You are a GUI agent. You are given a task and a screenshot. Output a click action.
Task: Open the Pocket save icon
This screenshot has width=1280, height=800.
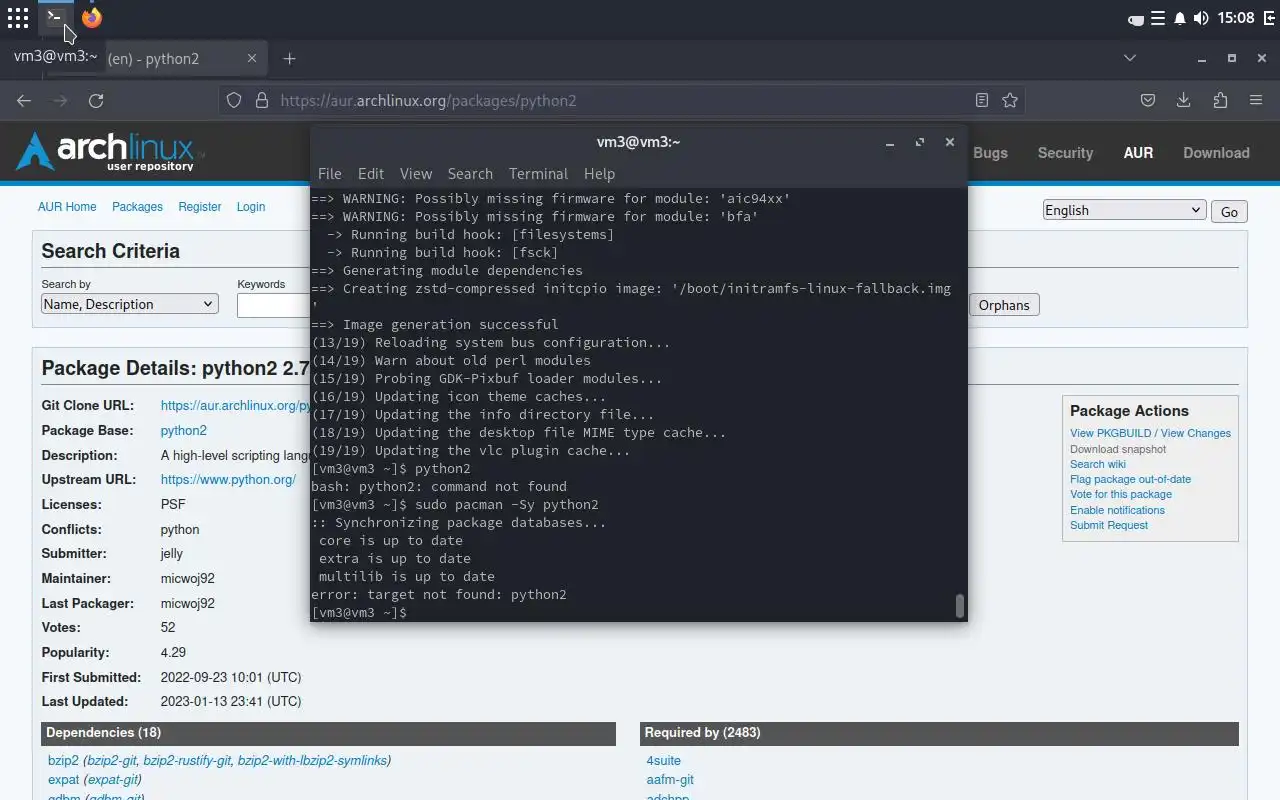tap(1148, 100)
